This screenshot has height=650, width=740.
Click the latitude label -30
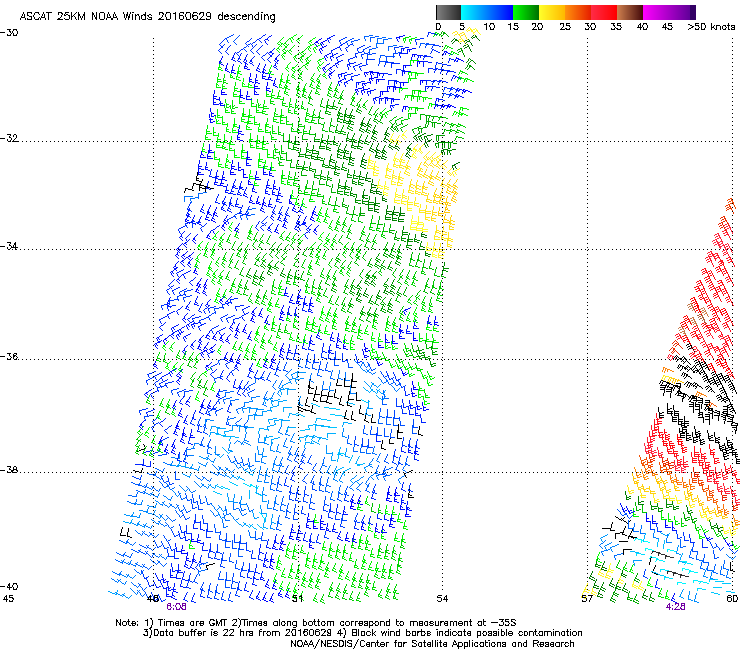(x=9, y=33)
